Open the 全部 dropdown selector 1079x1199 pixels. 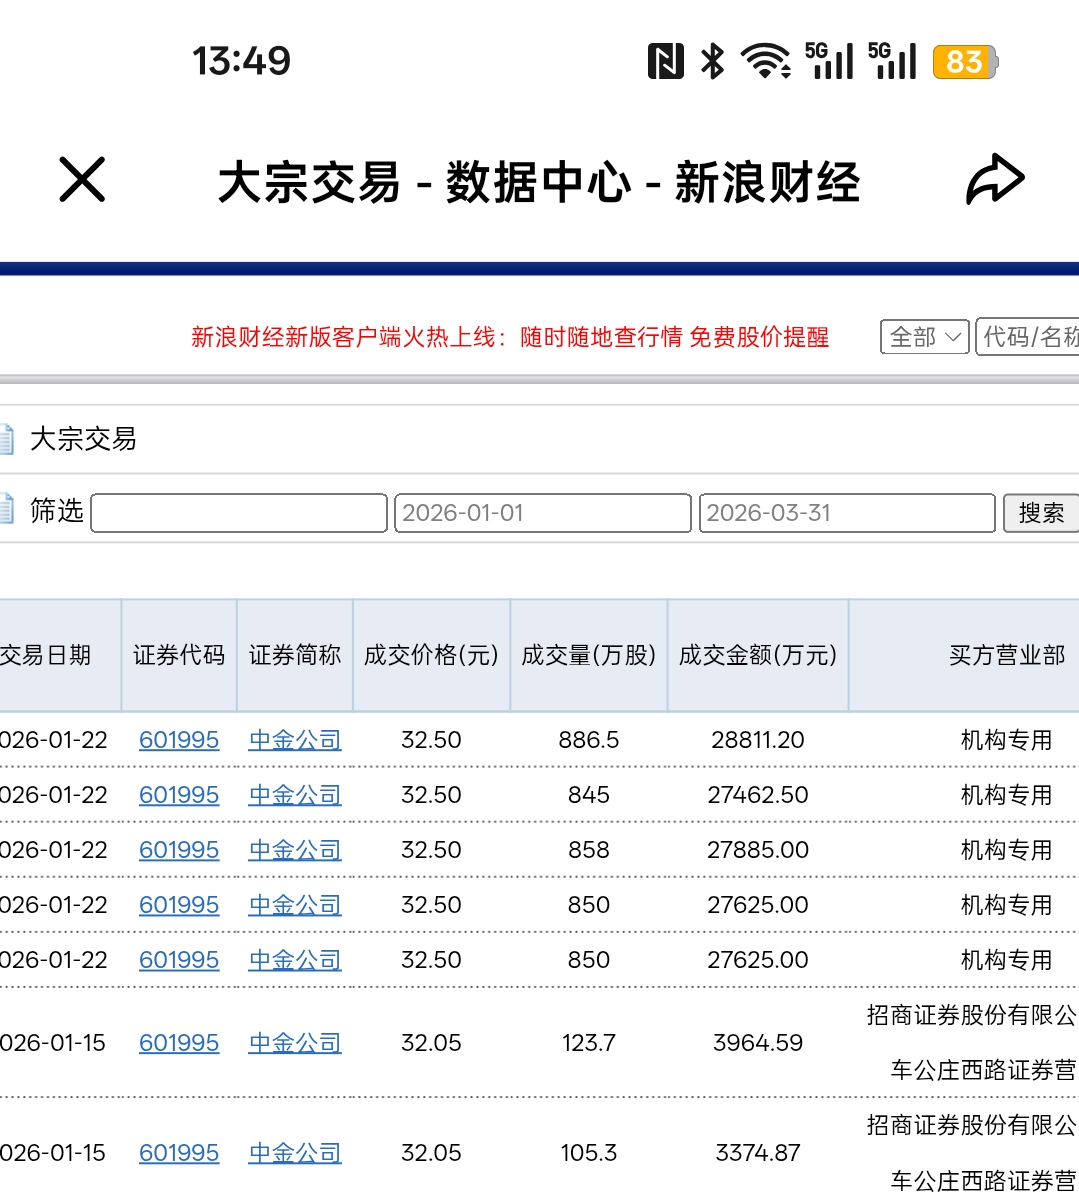tap(925, 337)
